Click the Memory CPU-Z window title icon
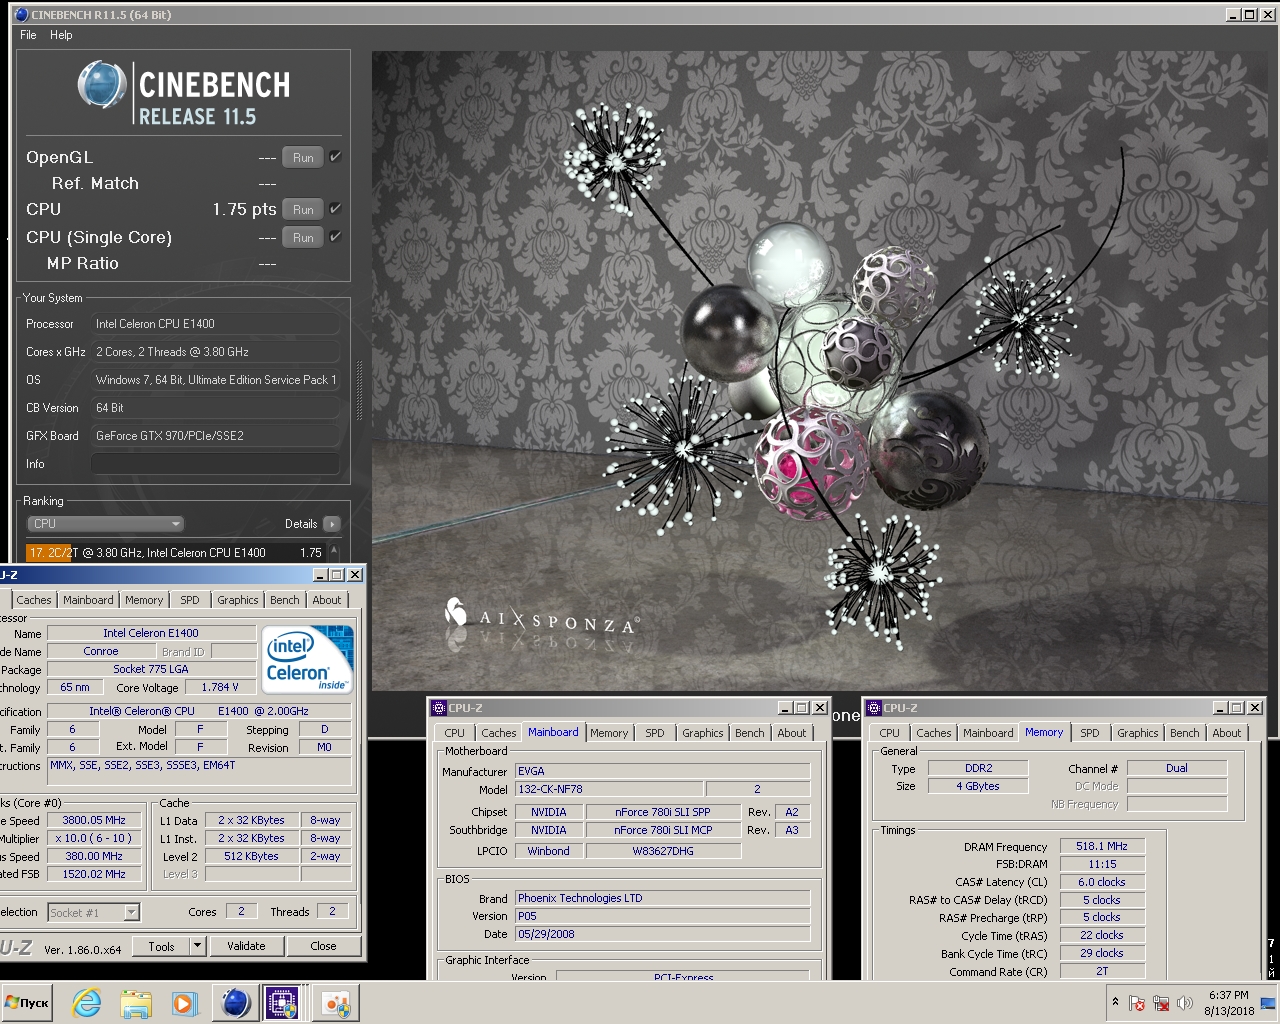 (x=873, y=708)
